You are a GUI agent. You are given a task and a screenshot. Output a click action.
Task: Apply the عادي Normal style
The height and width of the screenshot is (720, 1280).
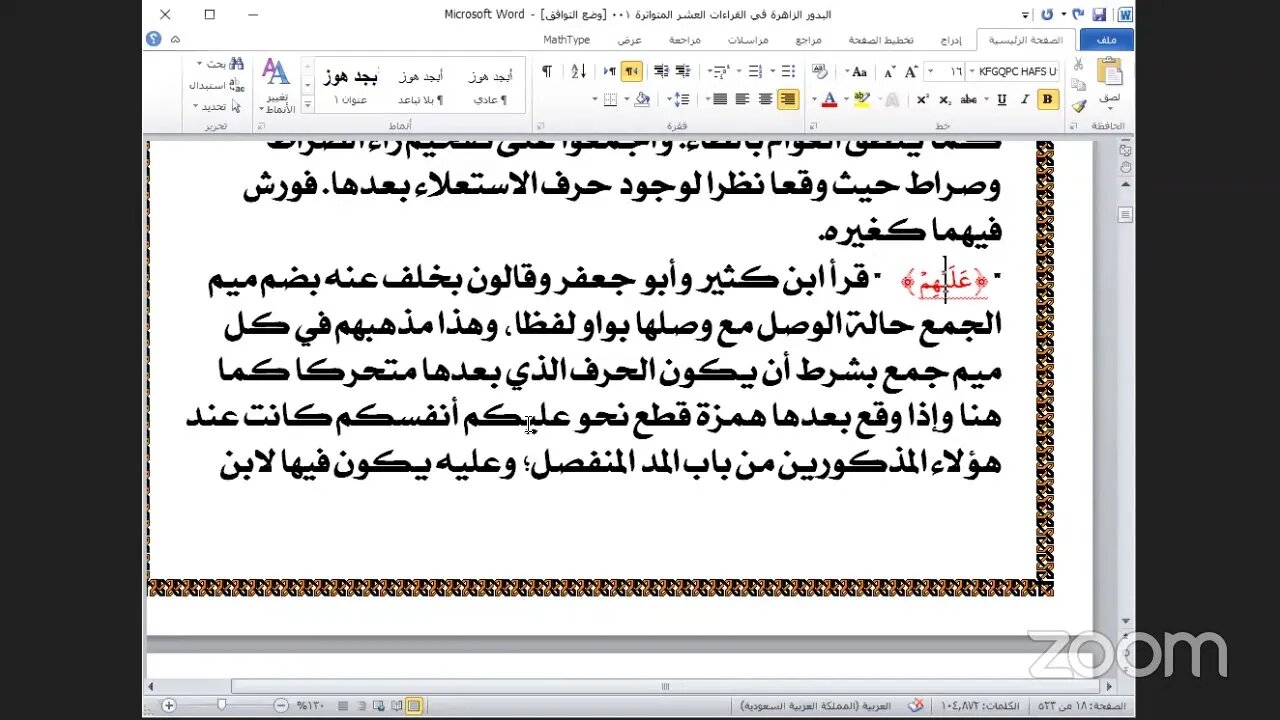point(490,87)
